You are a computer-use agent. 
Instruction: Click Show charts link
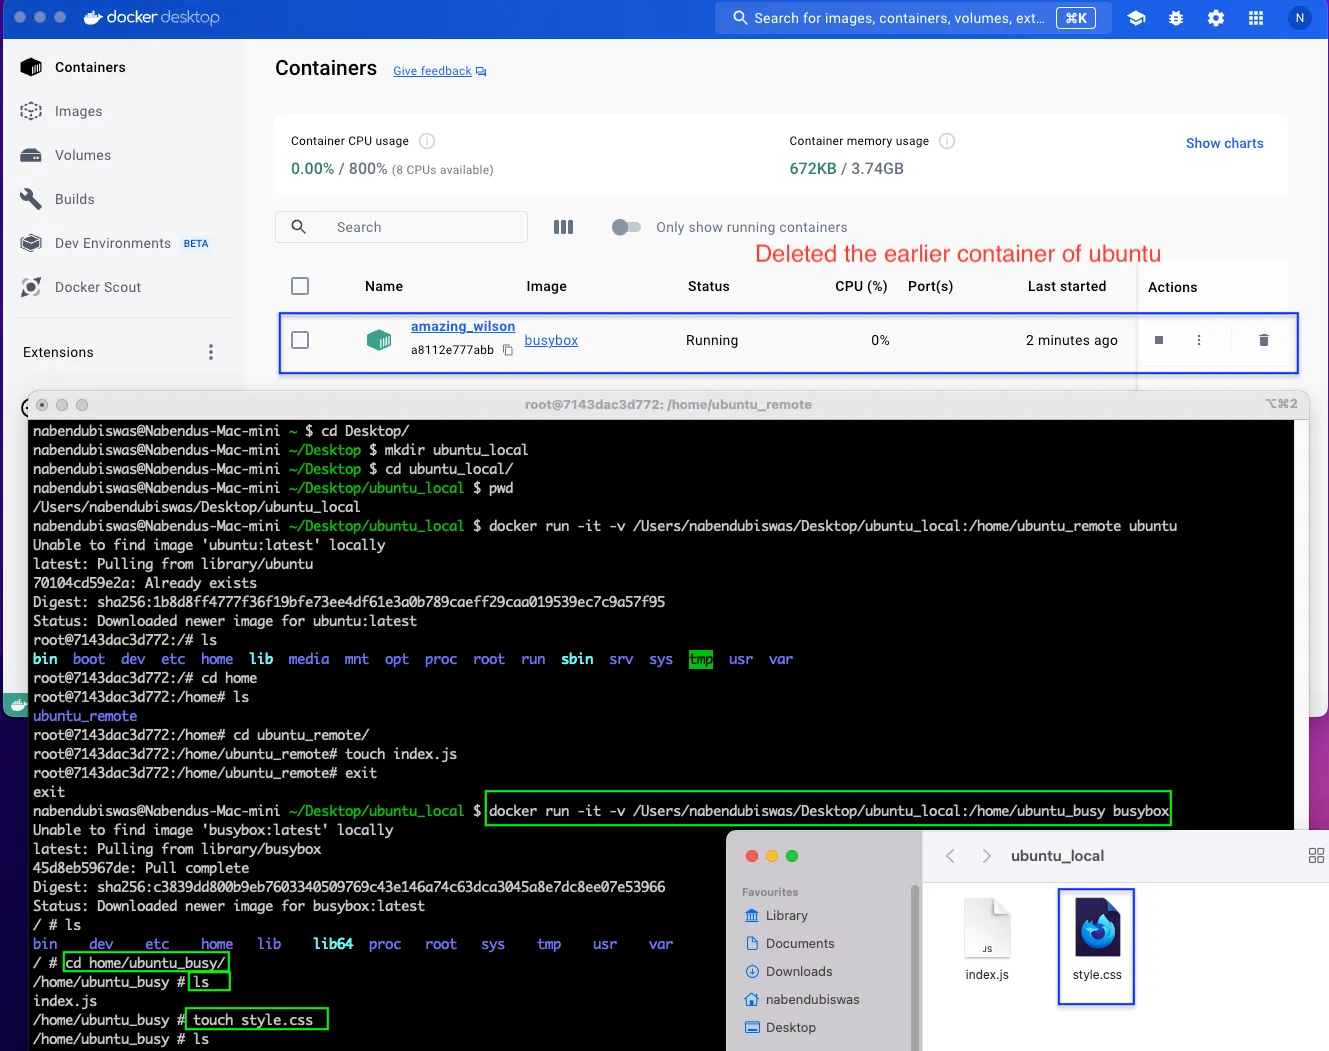[x=1224, y=143]
